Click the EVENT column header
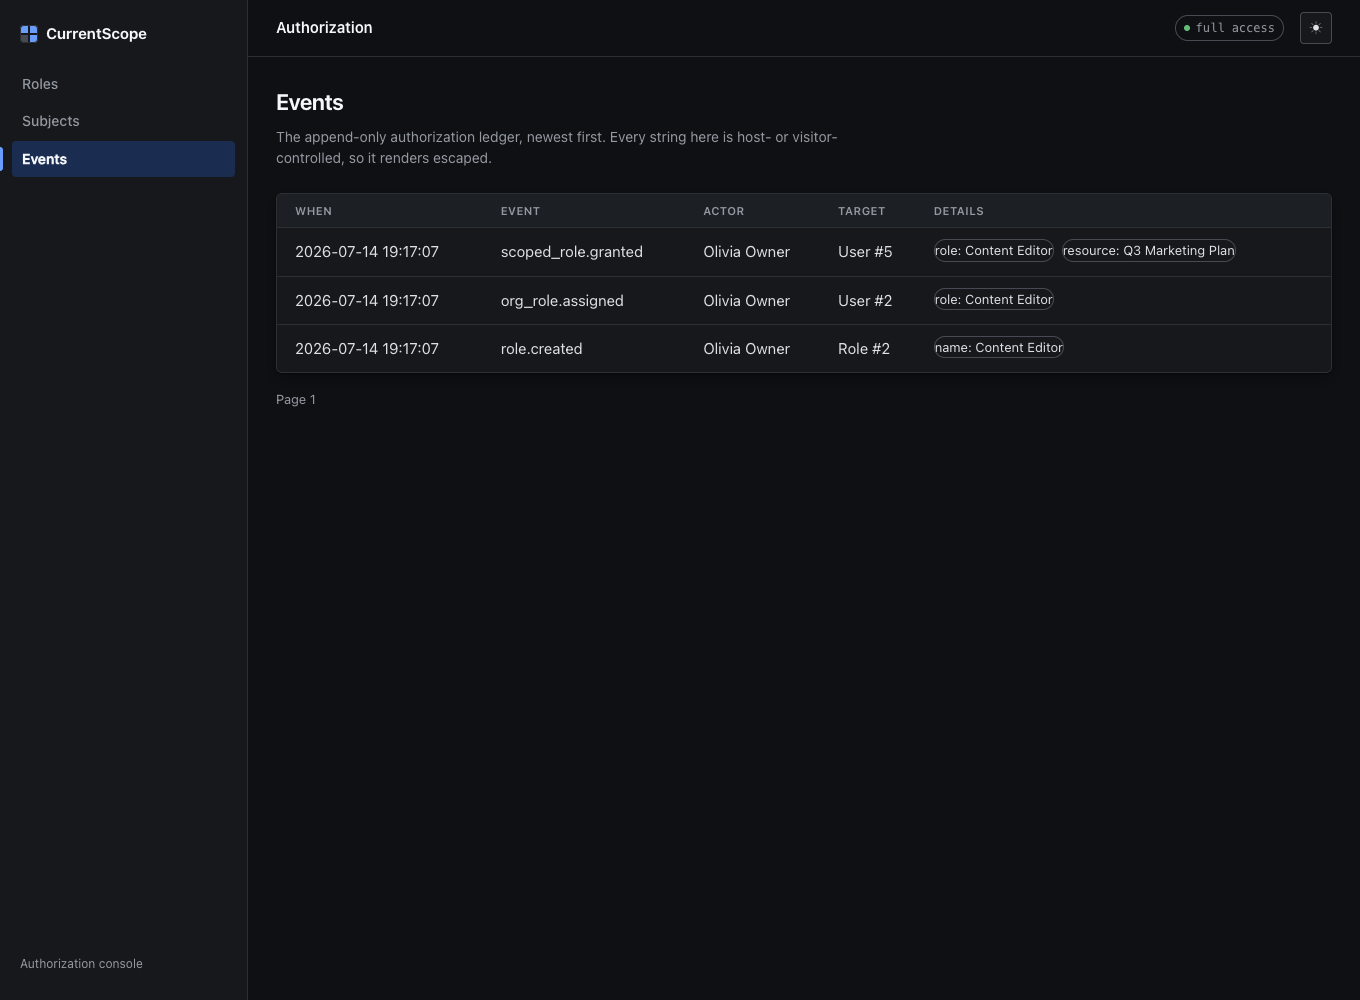 point(520,211)
